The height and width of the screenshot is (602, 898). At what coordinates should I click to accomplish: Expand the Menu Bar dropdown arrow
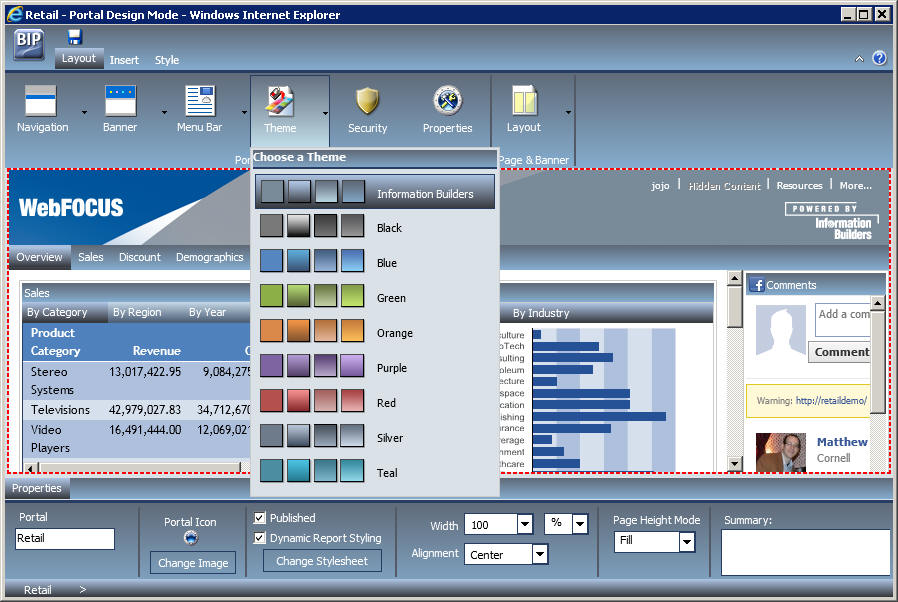pos(245,112)
